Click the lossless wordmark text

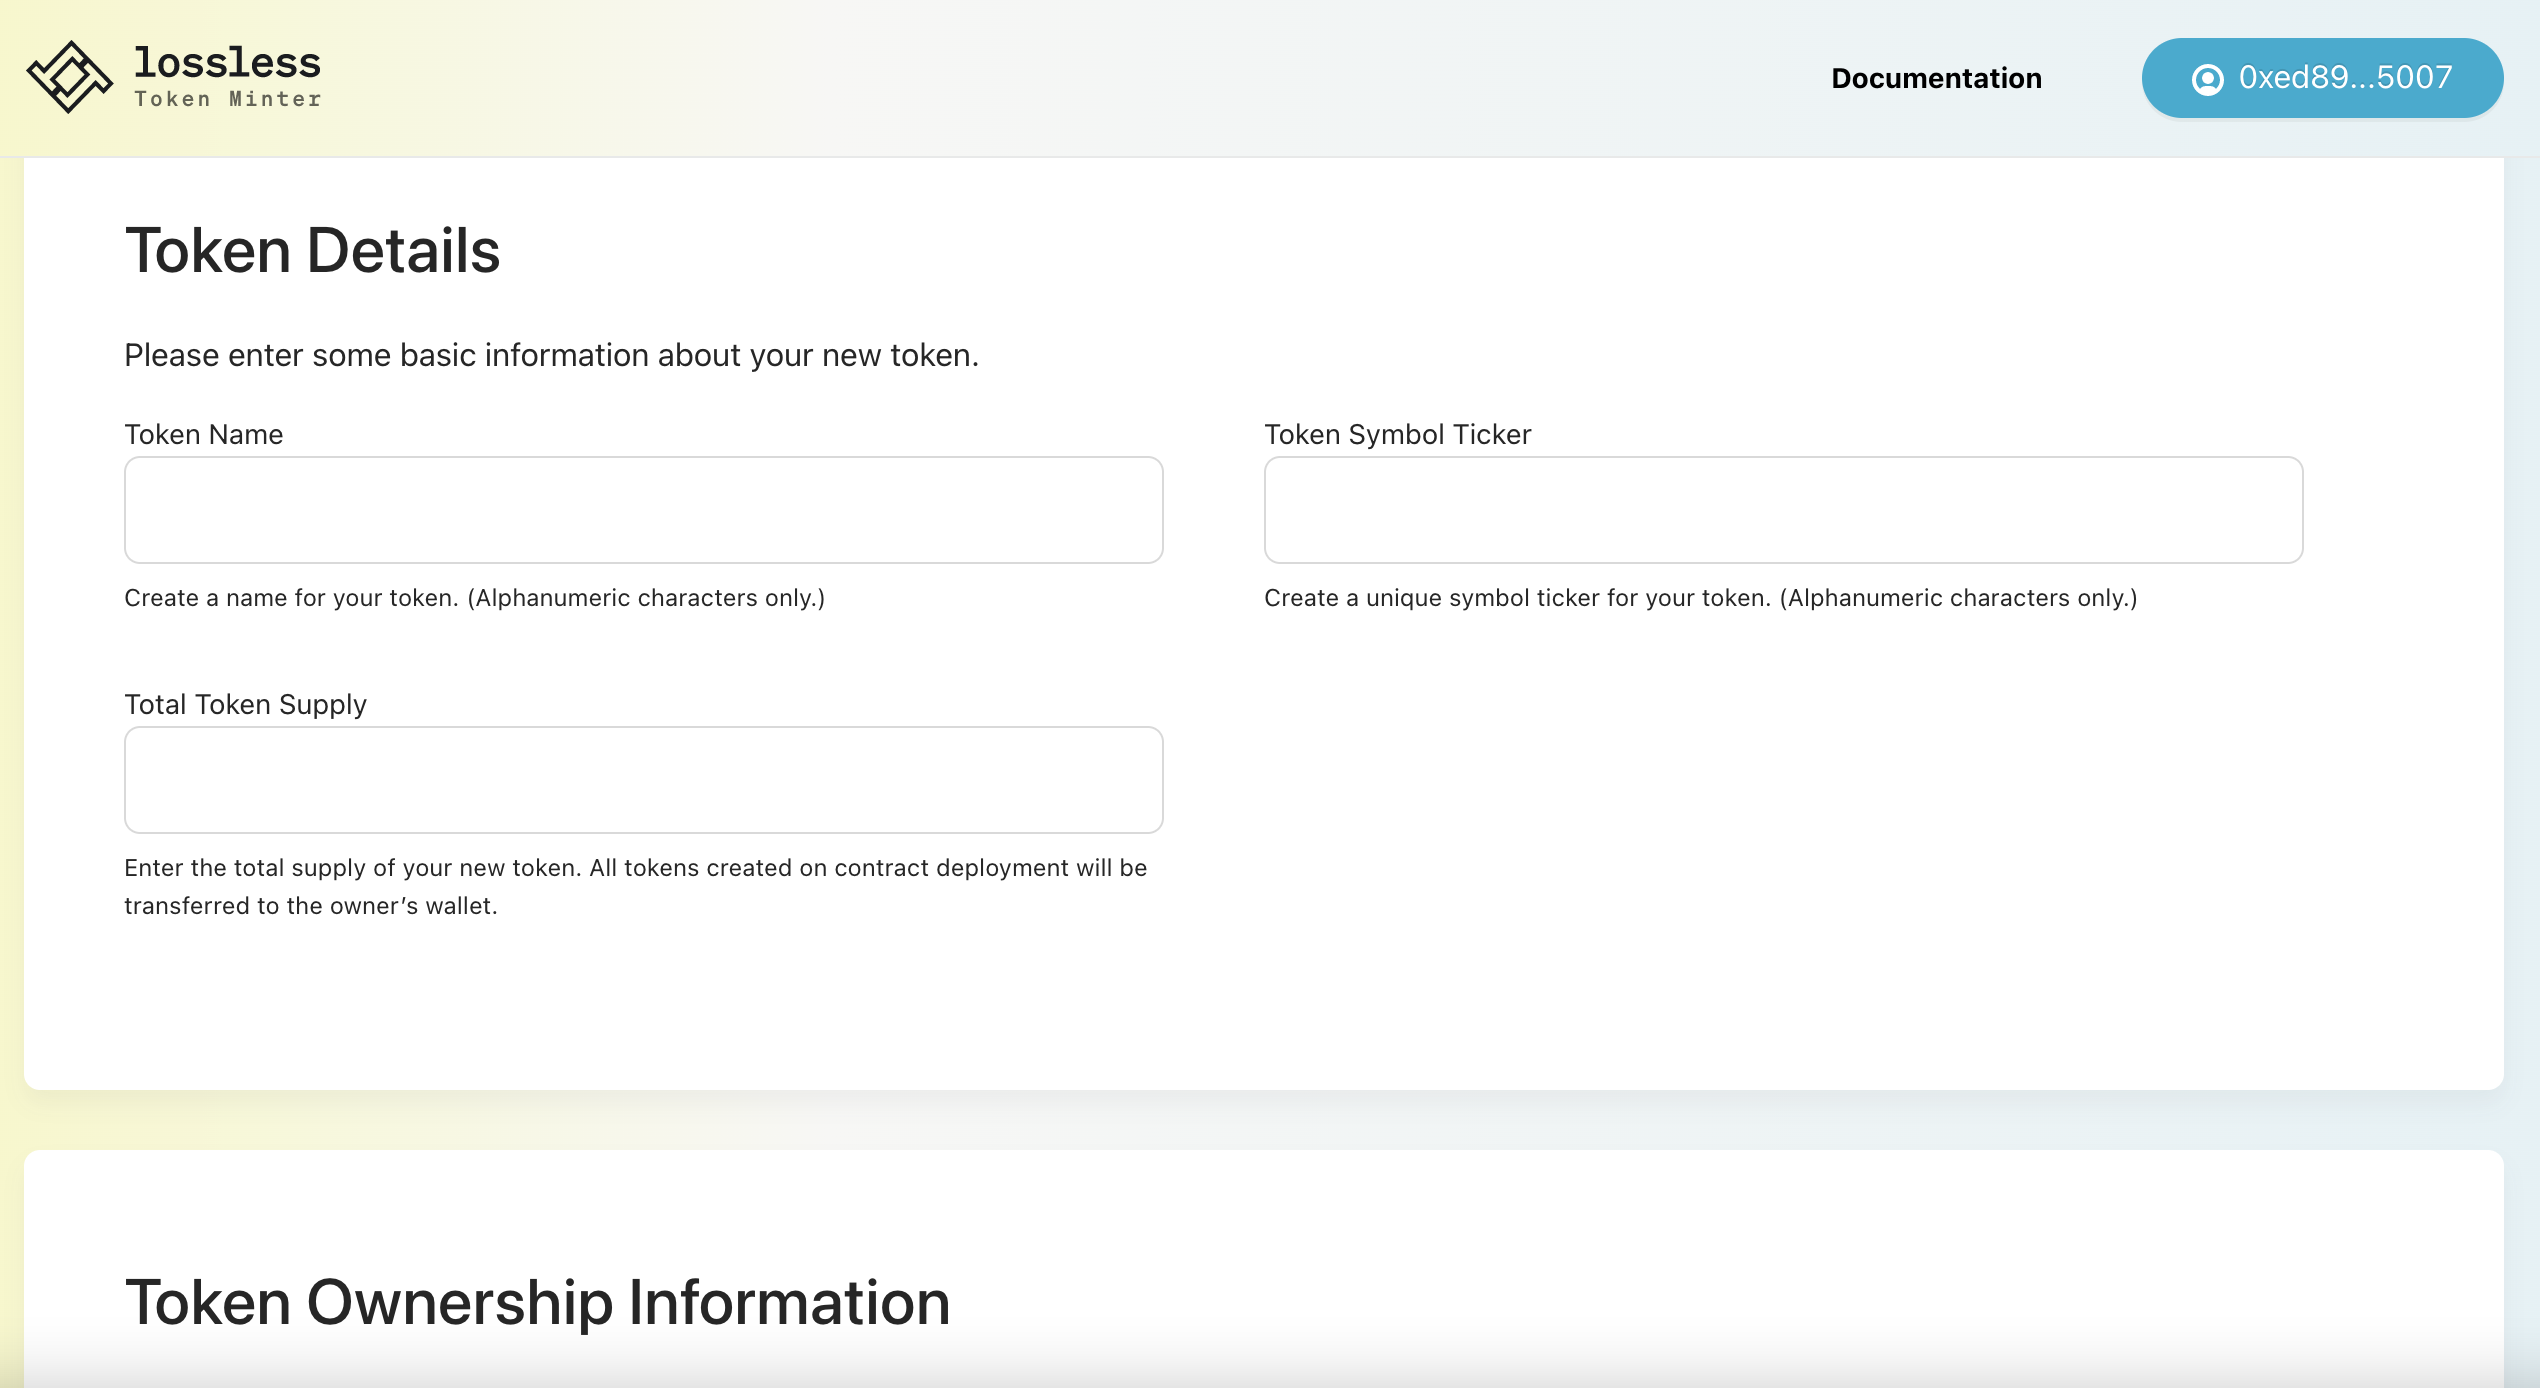(x=227, y=62)
